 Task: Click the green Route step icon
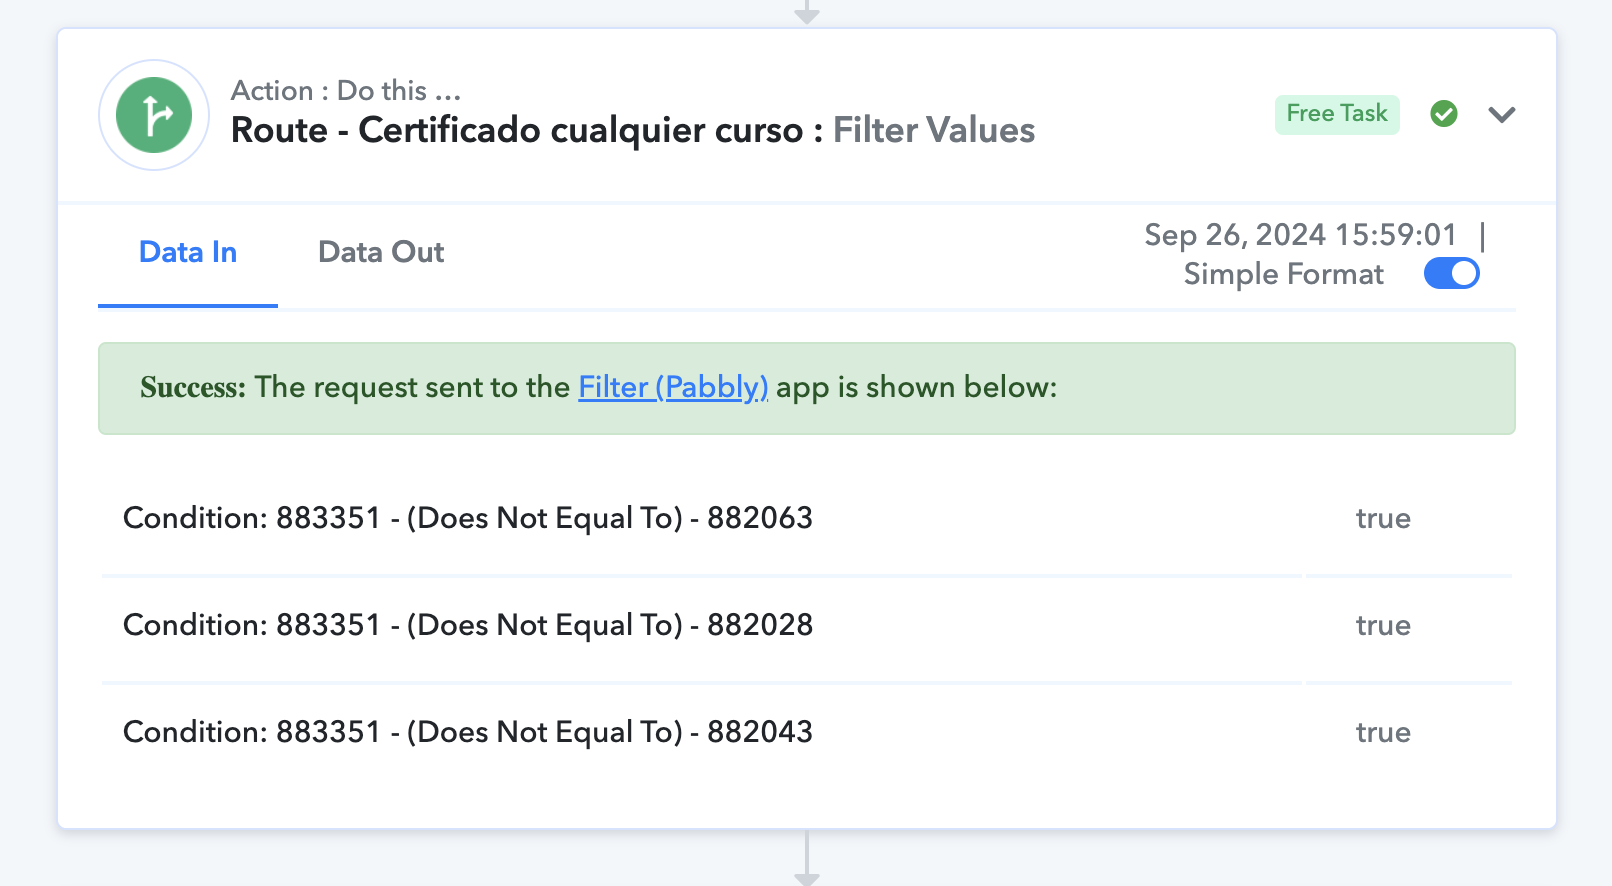(x=154, y=115)
